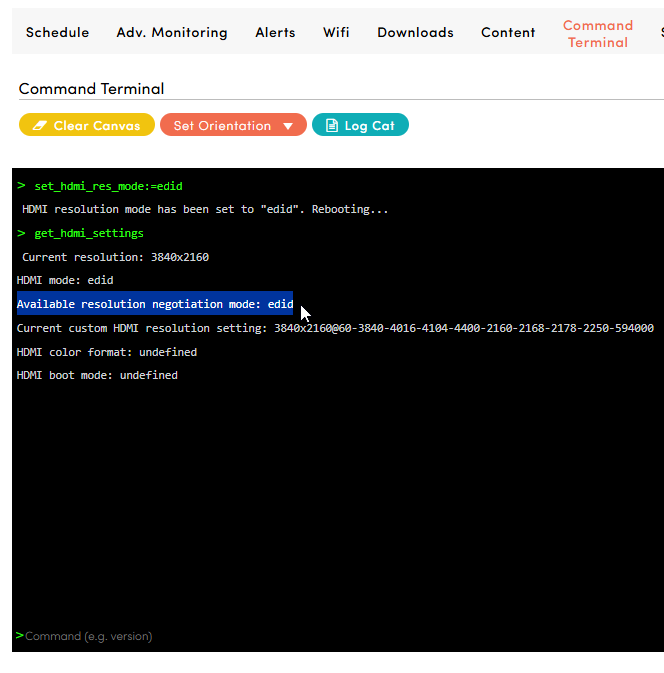The height and width of the screenshot is (673, 664).
Task: Click the get_hdmi_settings command line
Action: pyautogui.click(x=89, y=233)
